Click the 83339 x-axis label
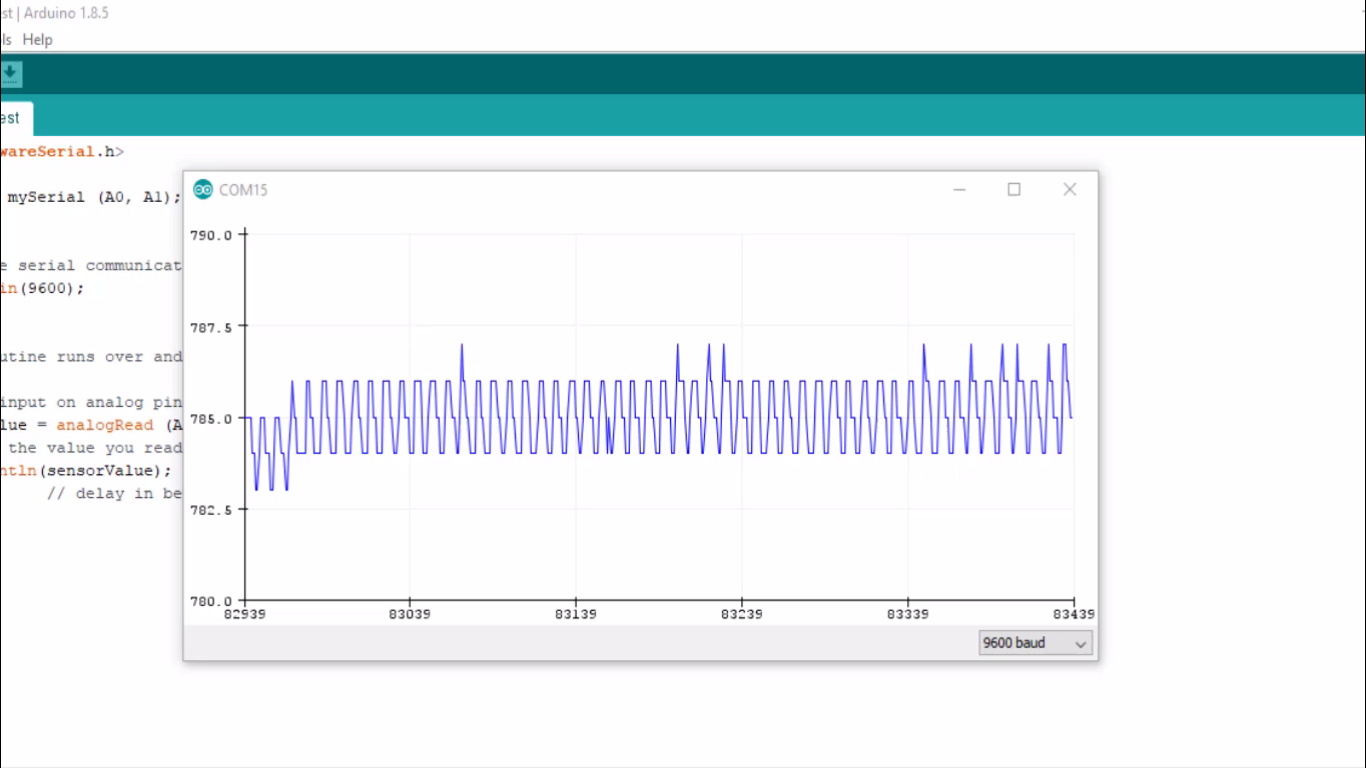1366x768 pixels. click(x=907, y=614)
